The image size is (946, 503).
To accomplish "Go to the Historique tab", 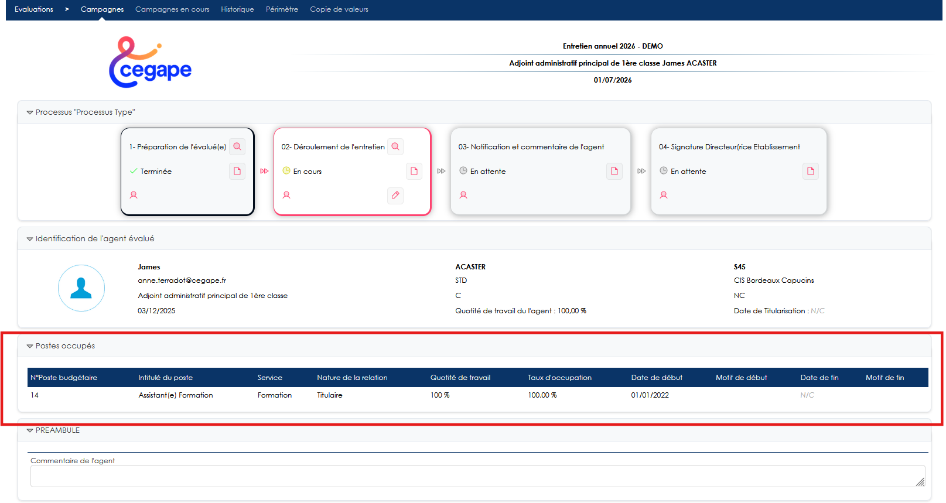I will (x=237, y=10).
